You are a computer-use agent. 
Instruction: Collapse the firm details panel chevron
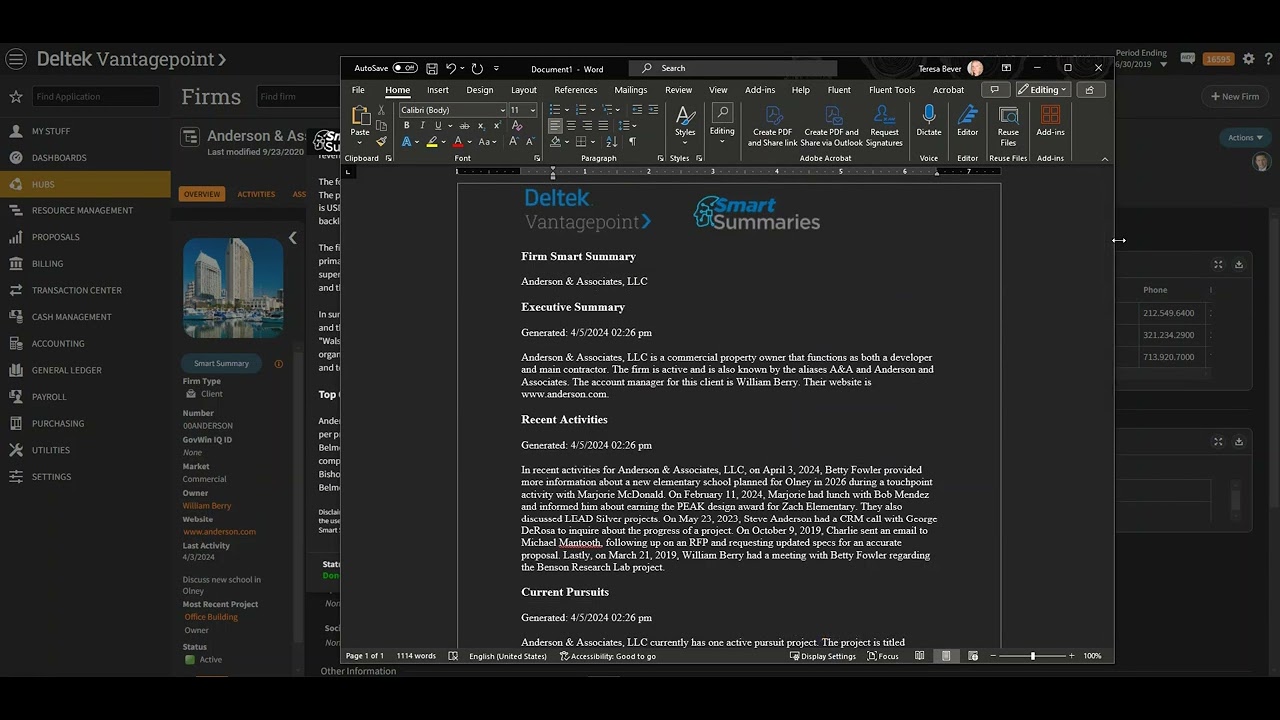293,238
